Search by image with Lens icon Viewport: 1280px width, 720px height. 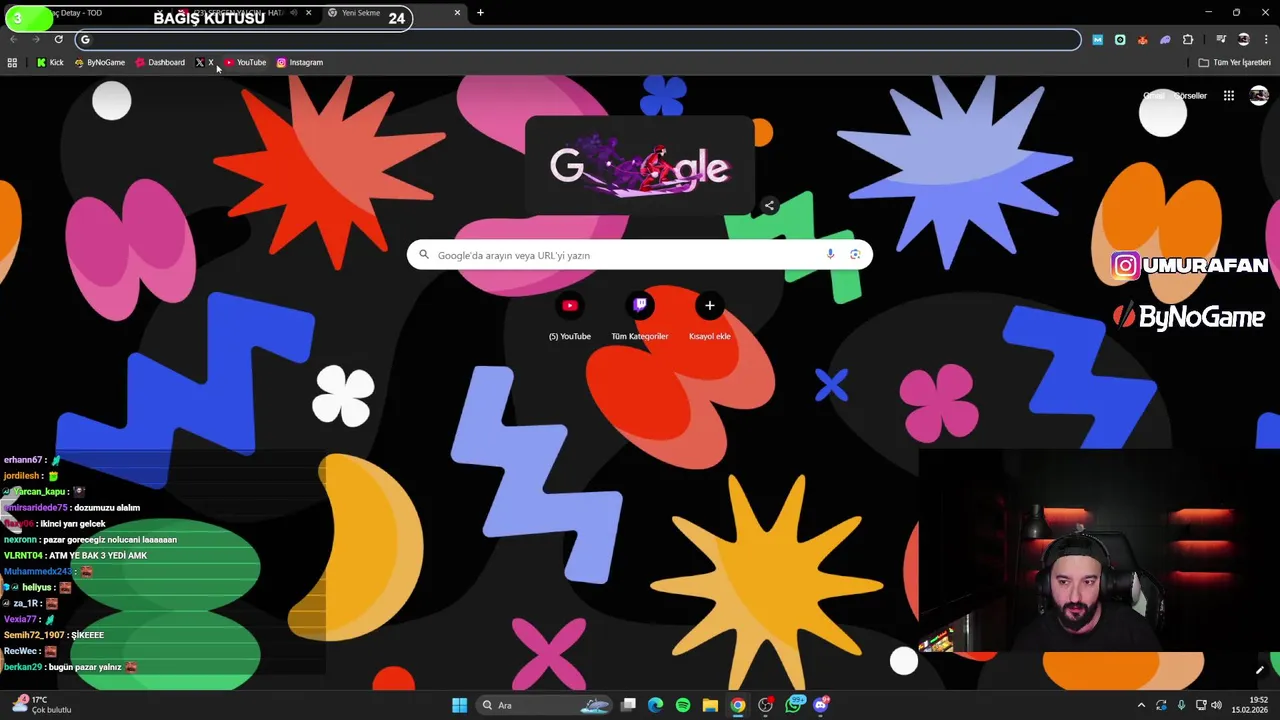pyautogui.click(x=855, y=255)
